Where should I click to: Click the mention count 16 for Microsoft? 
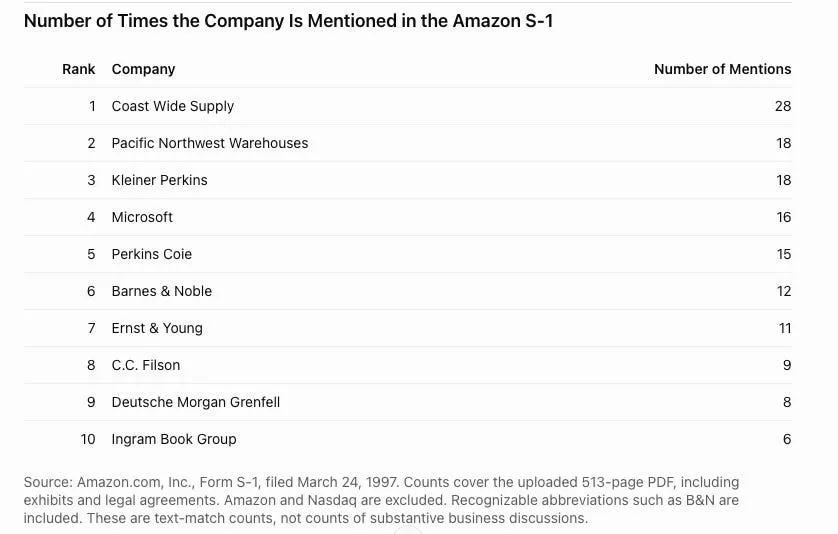coord(783,217)
